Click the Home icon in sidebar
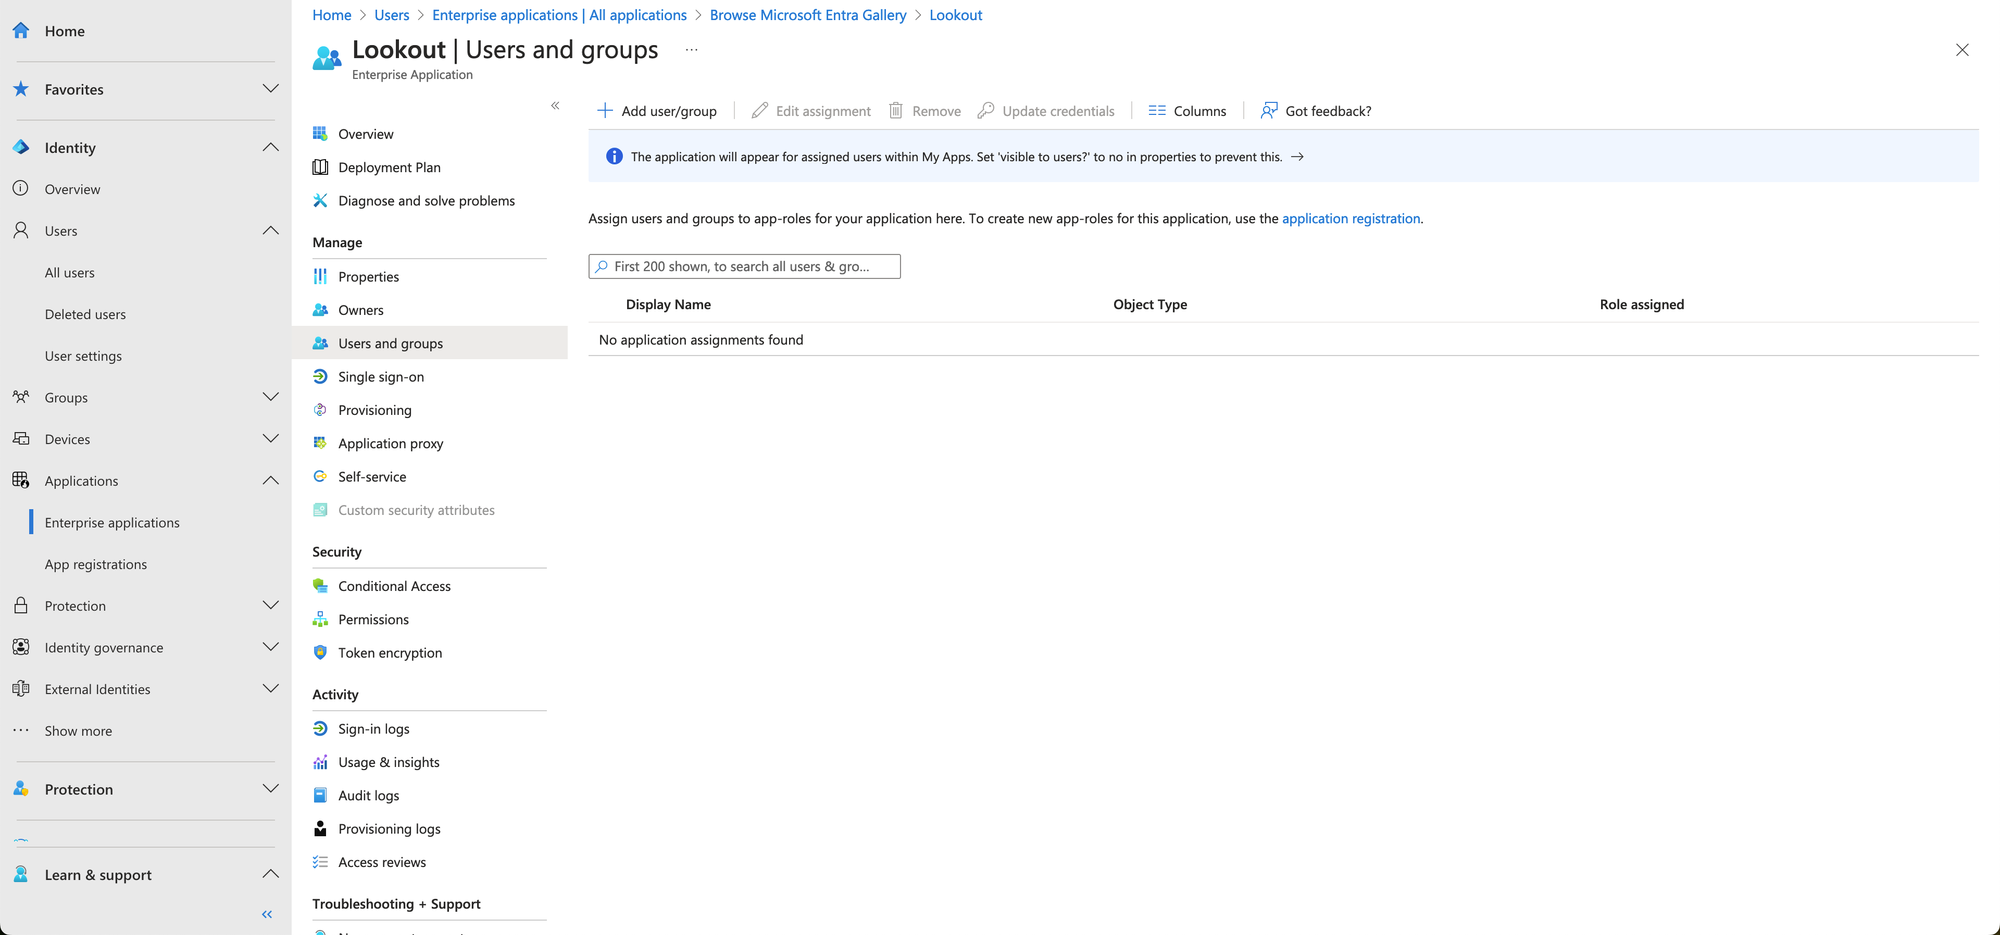 [21, 31]
